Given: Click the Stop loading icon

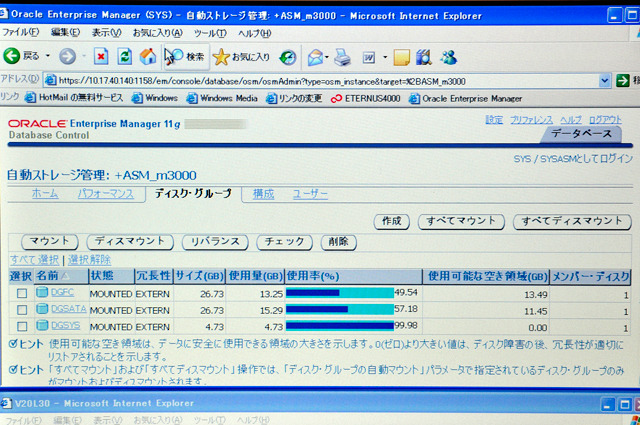Looking at the screenshot, I should (101, 56).
